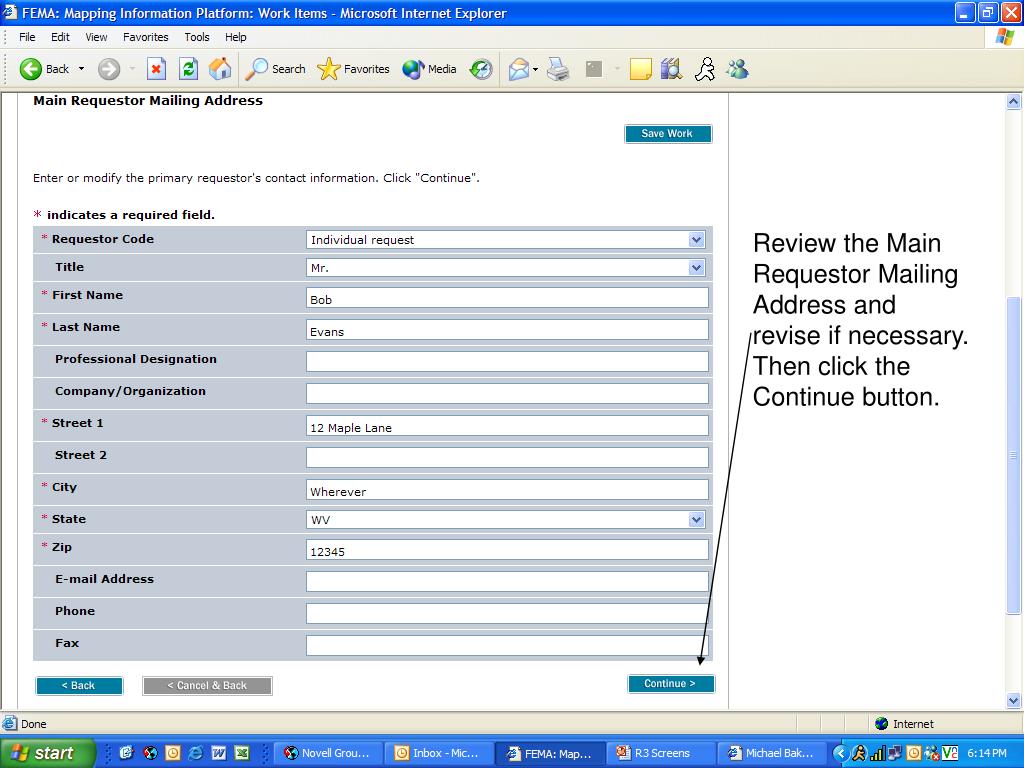1024x768 pixels.
Task: Open the History clock icon
Action: (481, 69)
